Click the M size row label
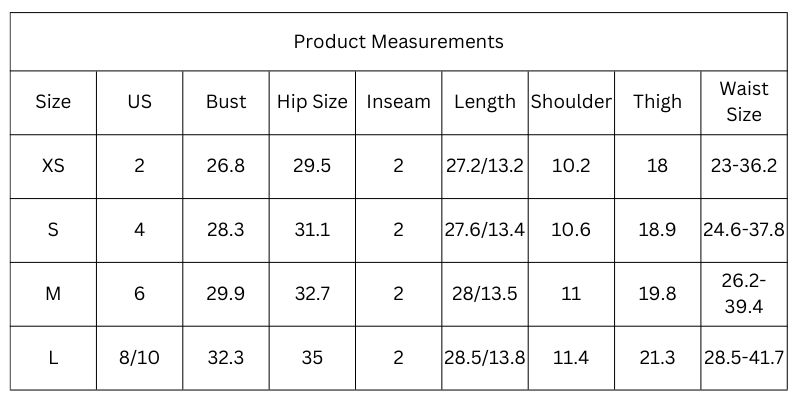Screen dimensions: 800x400 point(53,294)
